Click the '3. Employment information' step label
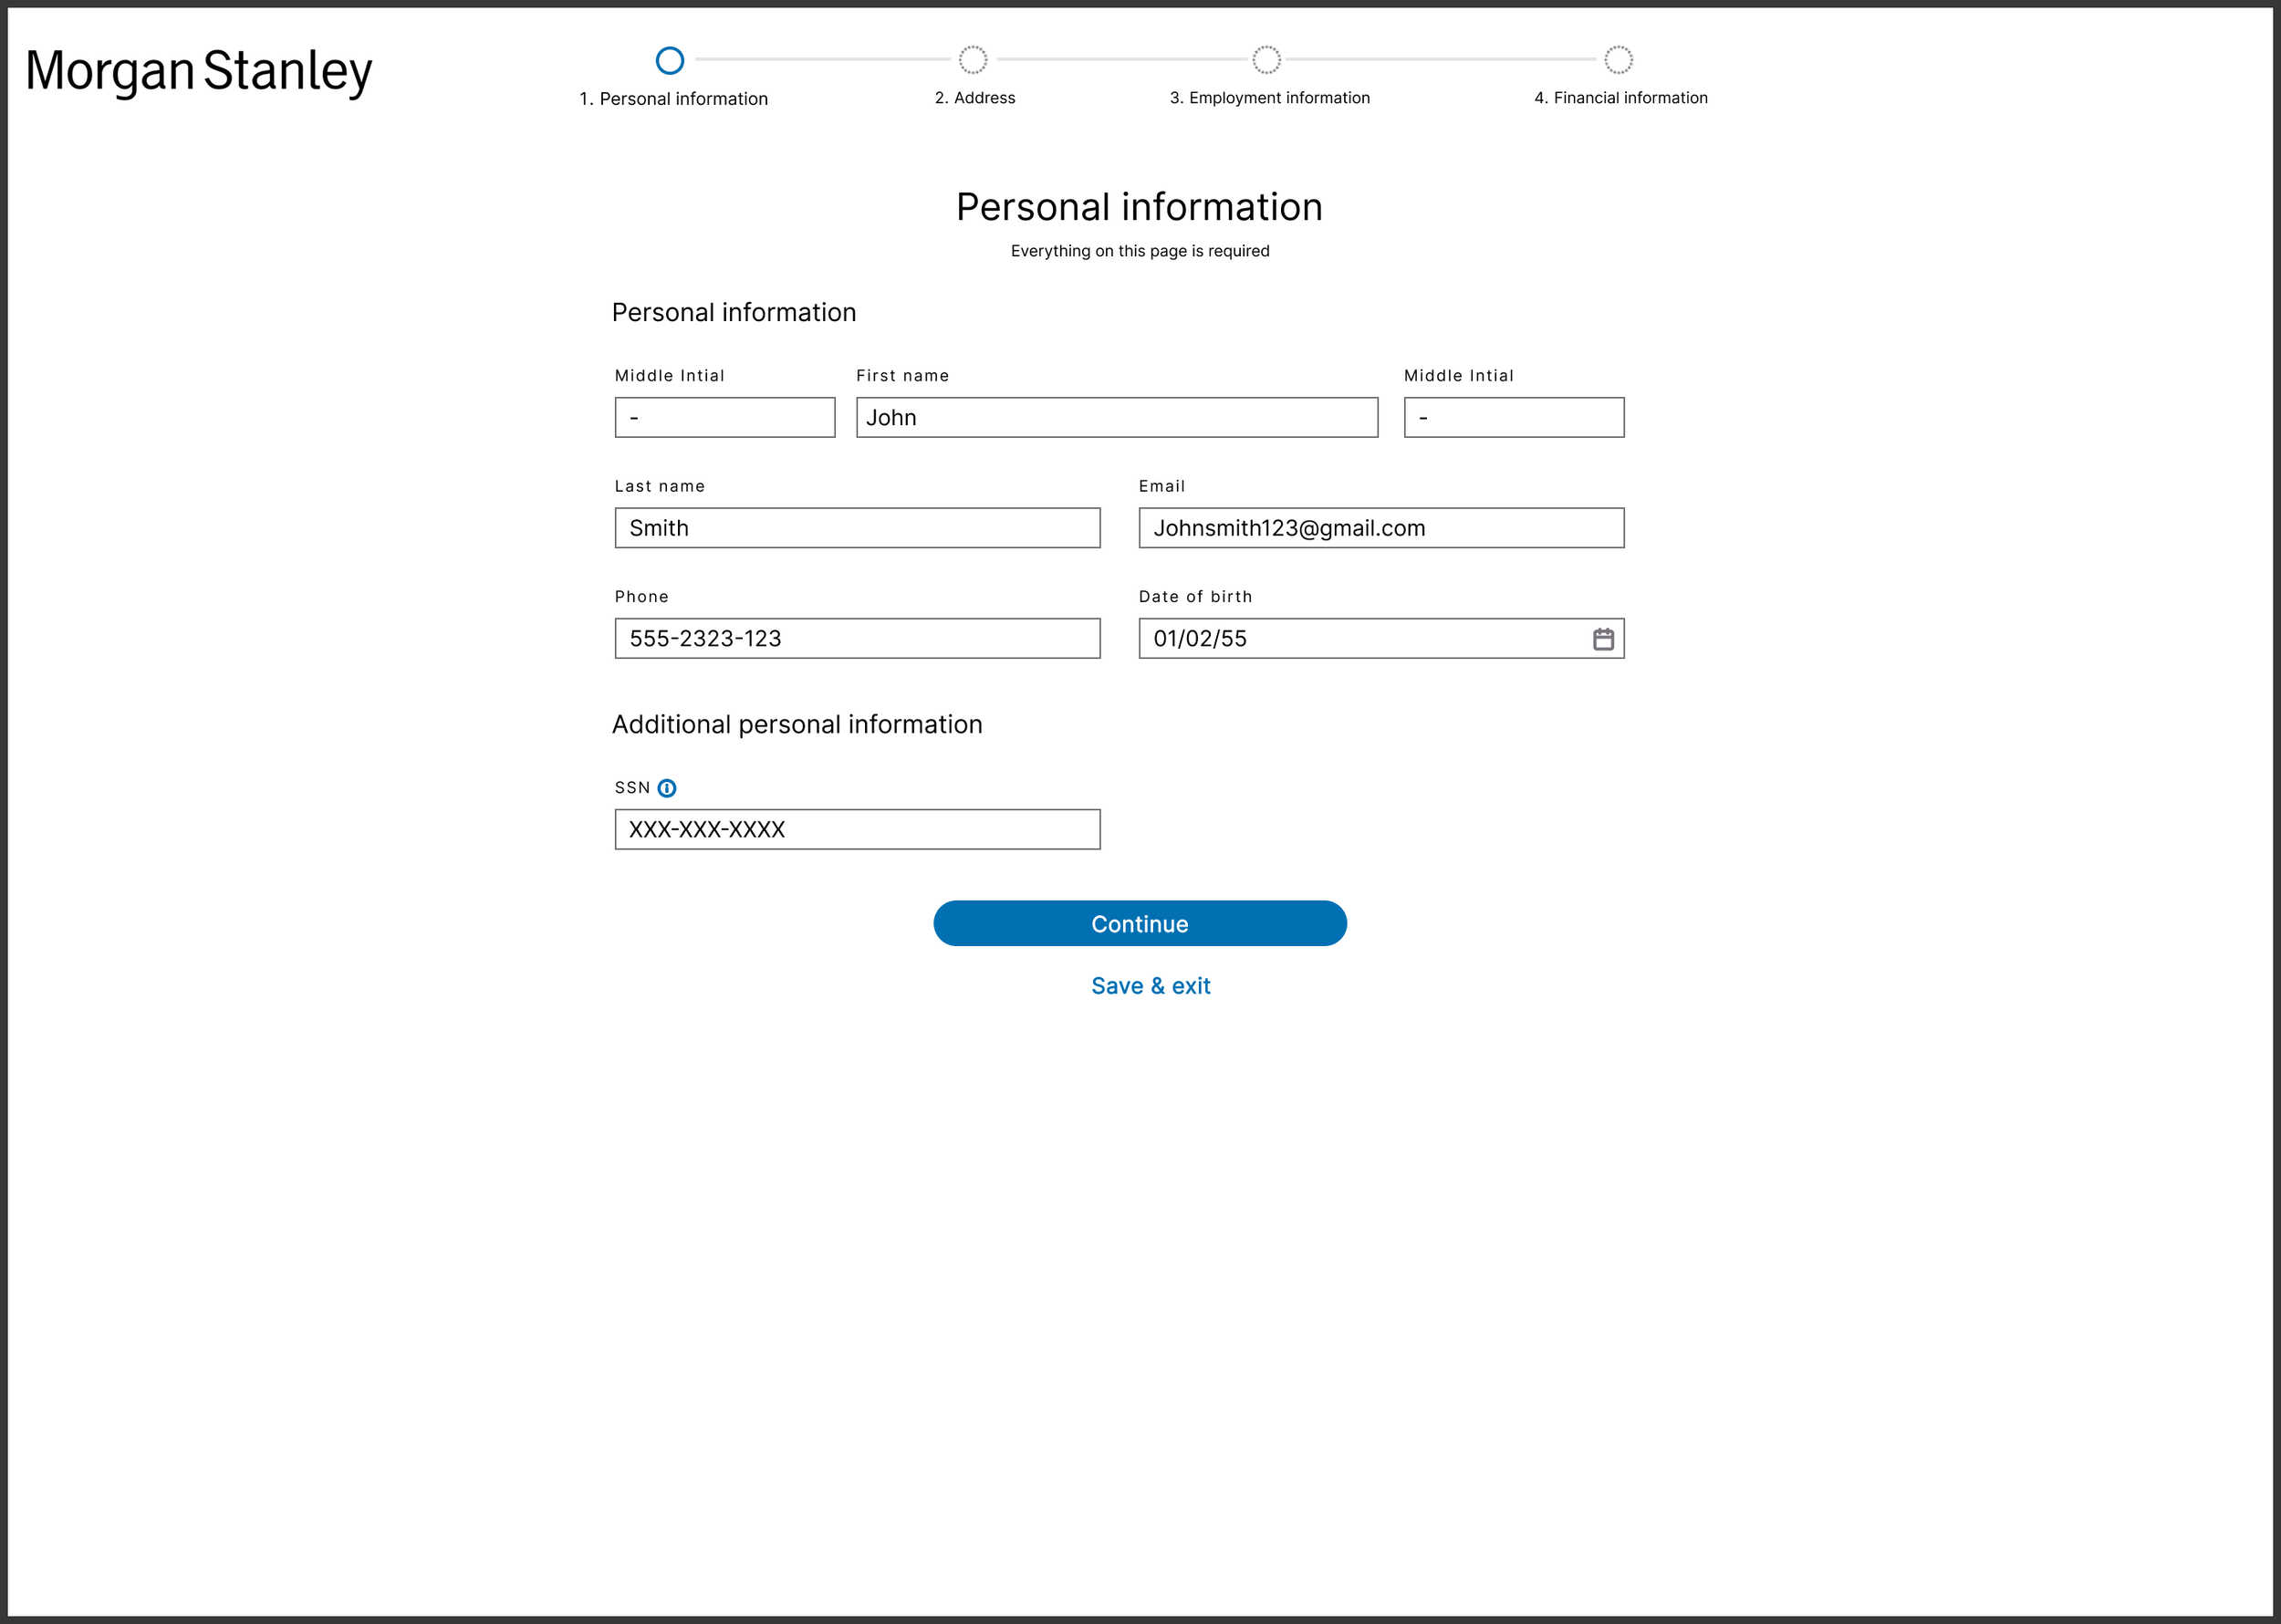 click(1269, 98)
